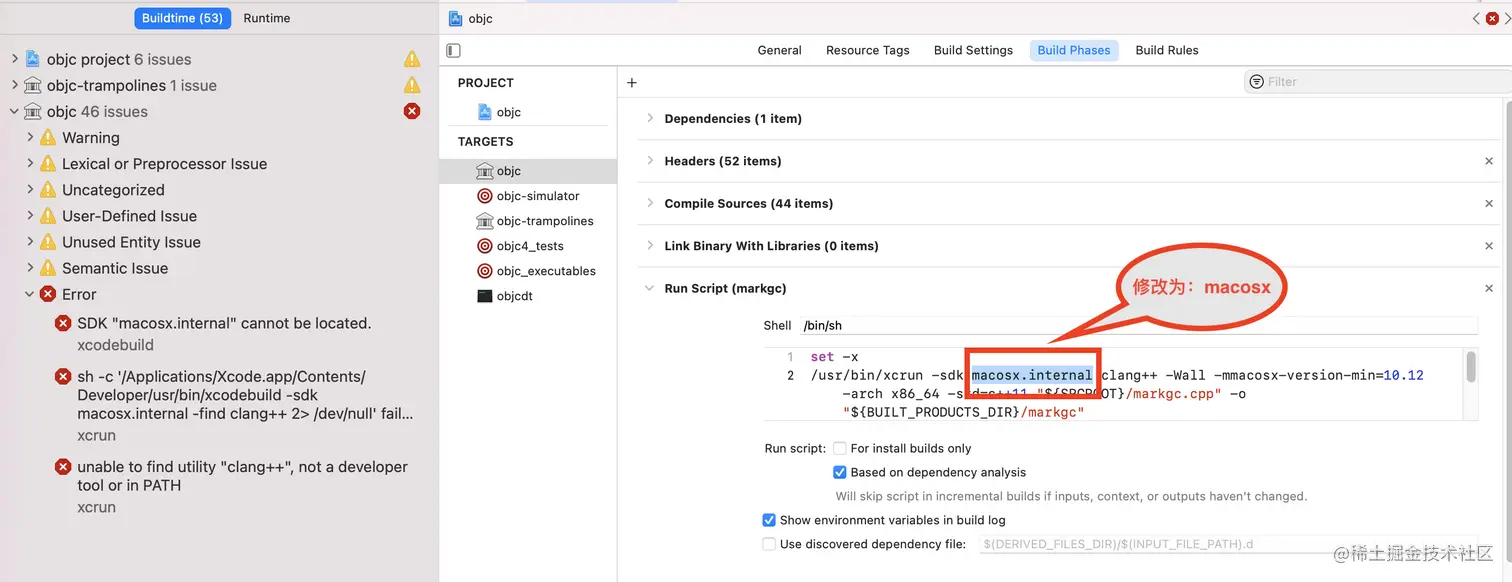Screen dimensions: 1512x582
Task: Expand the User-Defined Issue group
Action: coord(31,215)
